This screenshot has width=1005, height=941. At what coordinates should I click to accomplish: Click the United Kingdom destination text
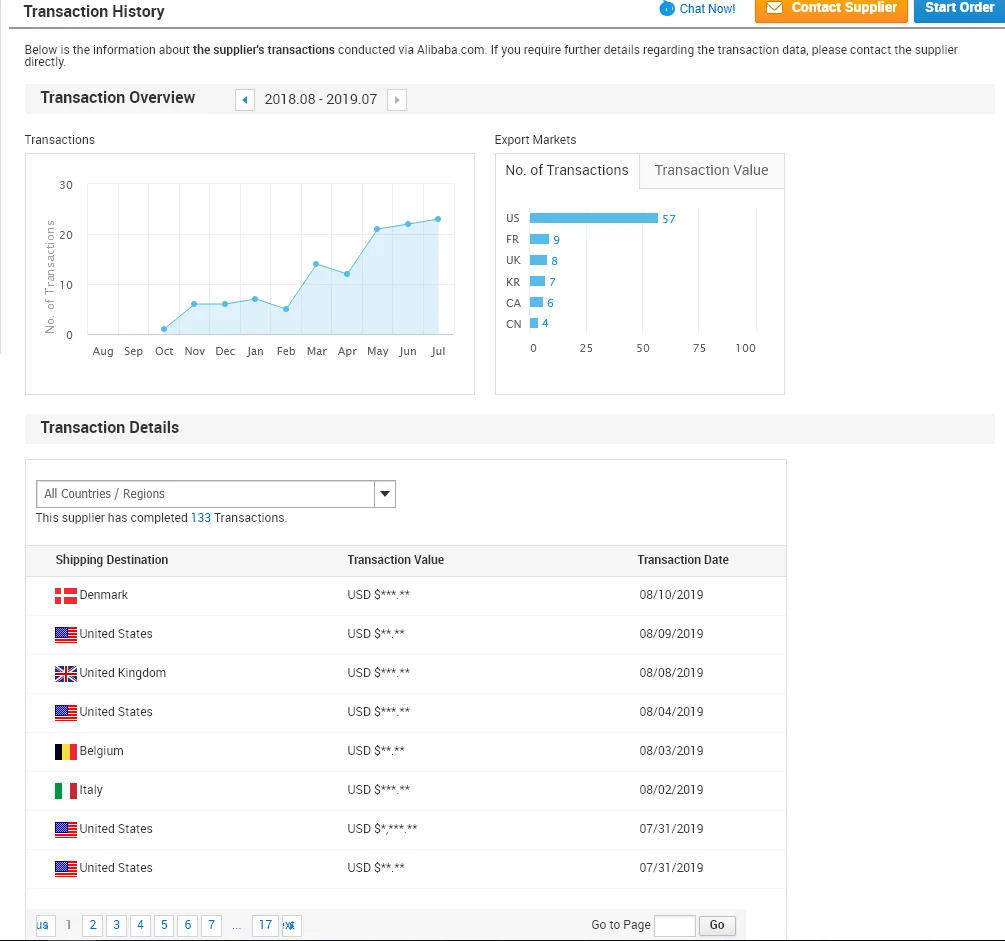[x=122, y=673]
